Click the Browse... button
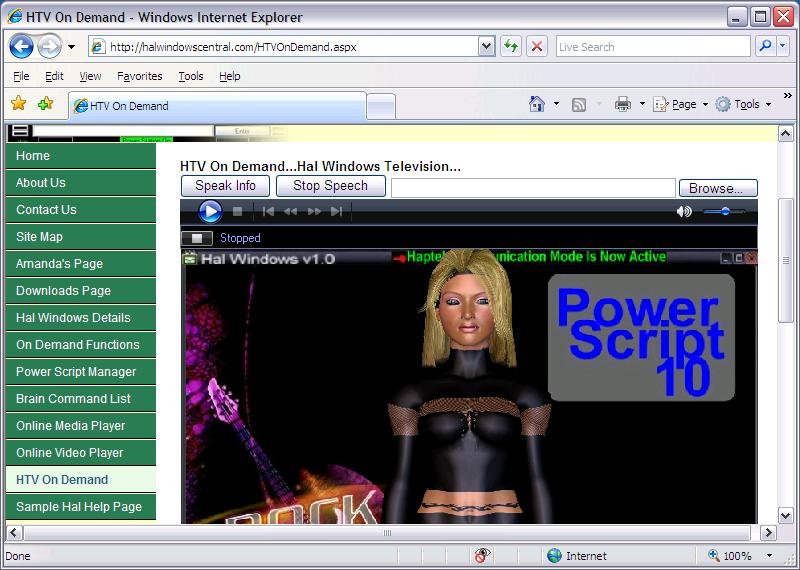This screenshot has height=570, width=800. point(718,188)
